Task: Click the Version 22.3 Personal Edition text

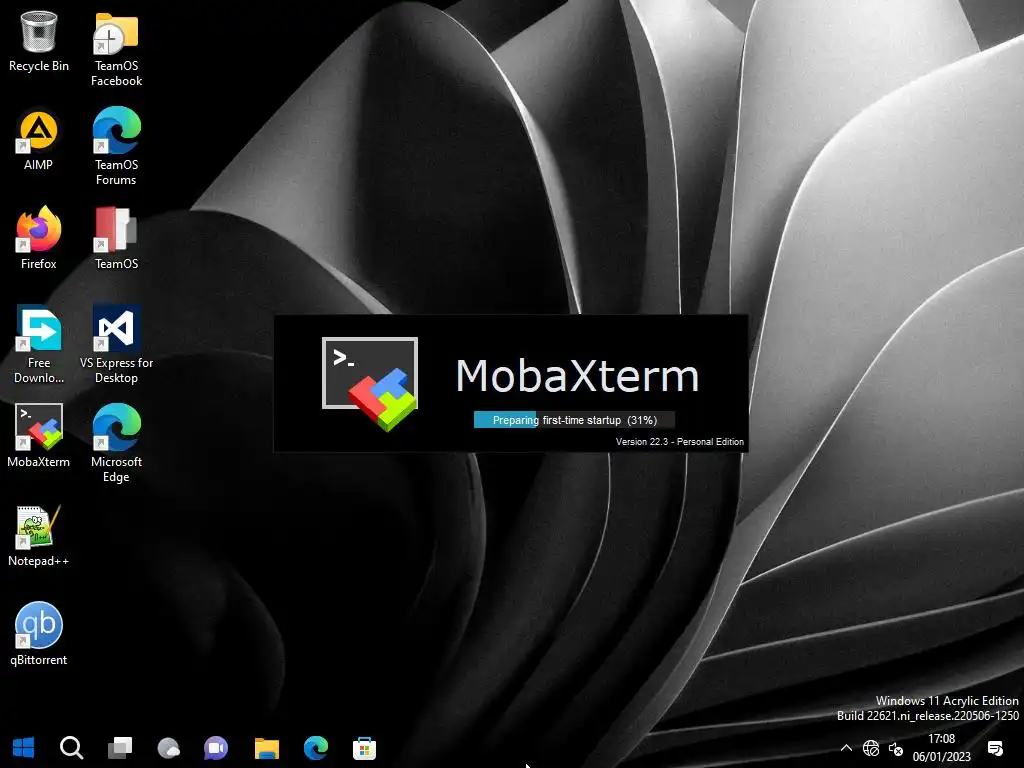Action: click(680, 442)
